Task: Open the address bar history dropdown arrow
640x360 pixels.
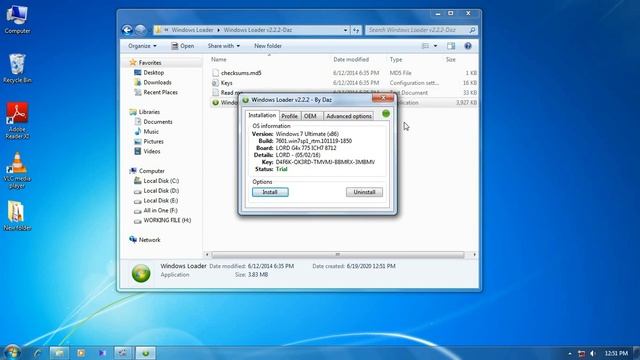Action: pyautogui.click(x=345, y=30)
